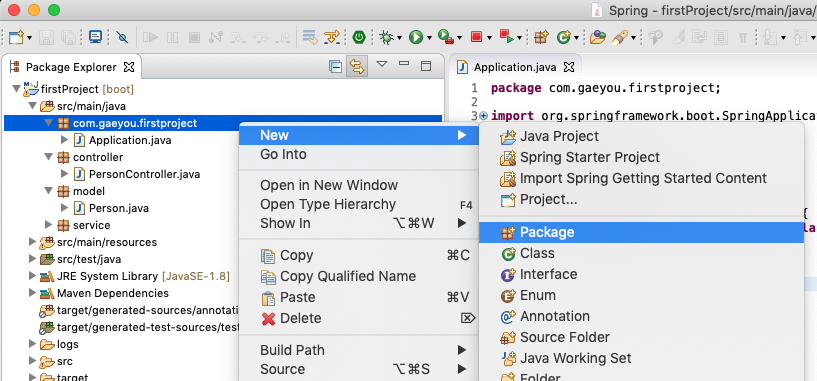Minimize the Package Explorer view
The height and width of the screenshot is (381, 817).
pyautogui.click(x=404, y=64)
